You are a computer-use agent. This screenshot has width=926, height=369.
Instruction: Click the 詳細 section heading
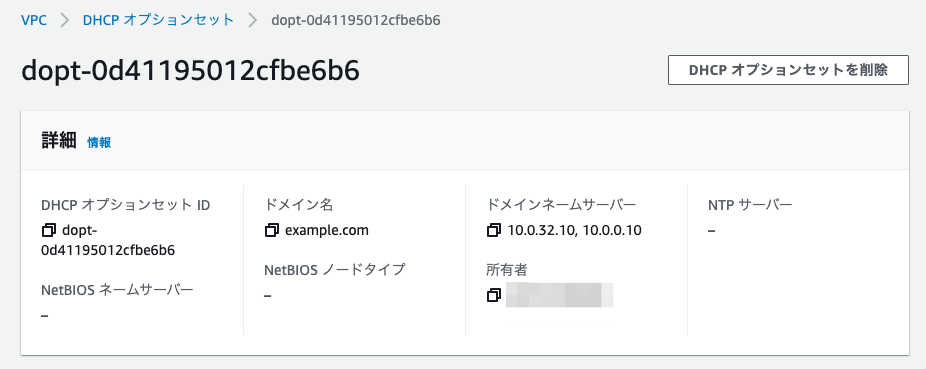pos(58,141)
